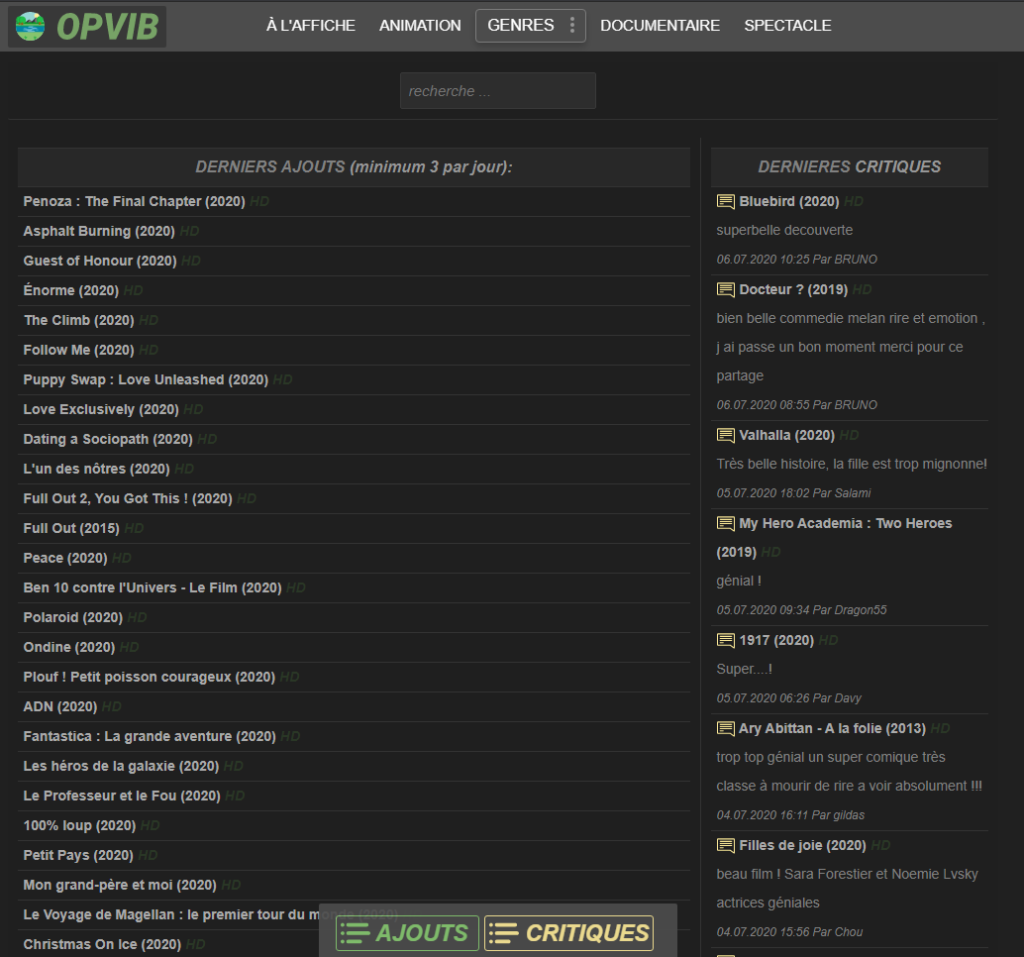Click '05.07.2020 18:02 Par Salami' timestamp
This screenshot has height=957, width=1024.
coord(793,493)
